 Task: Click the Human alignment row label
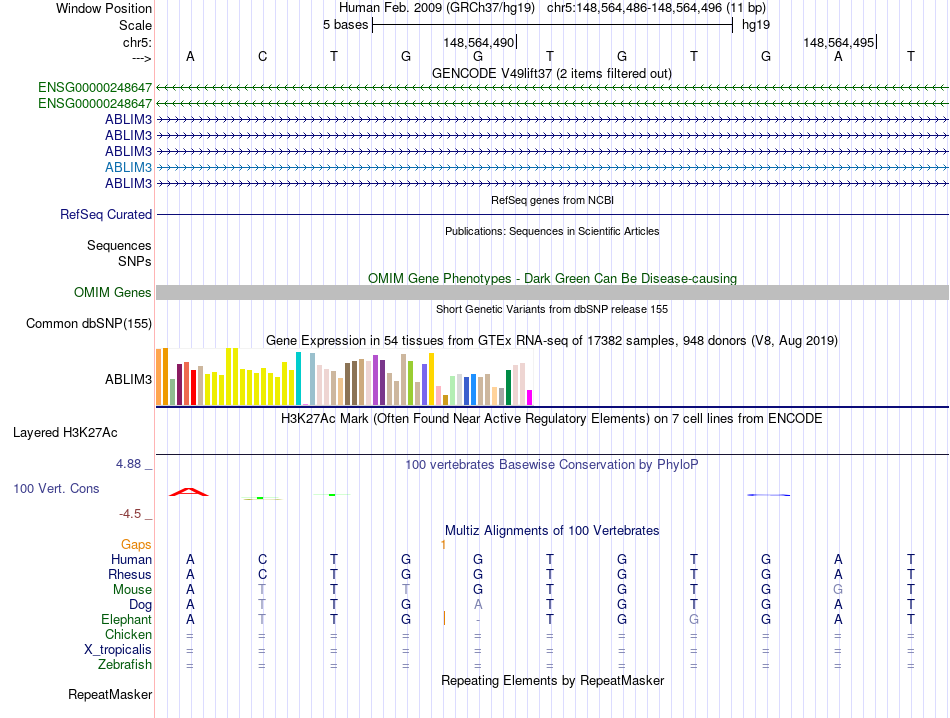point(131,559)
